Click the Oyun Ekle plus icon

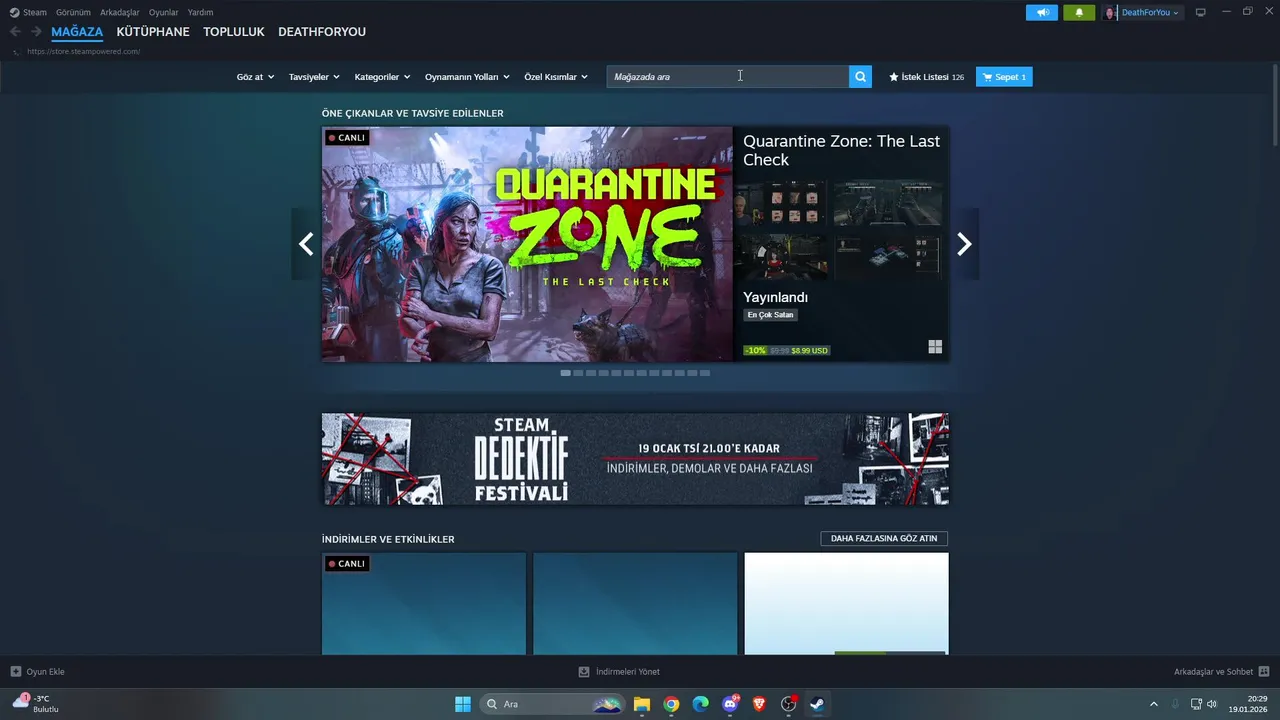[15, 672]
